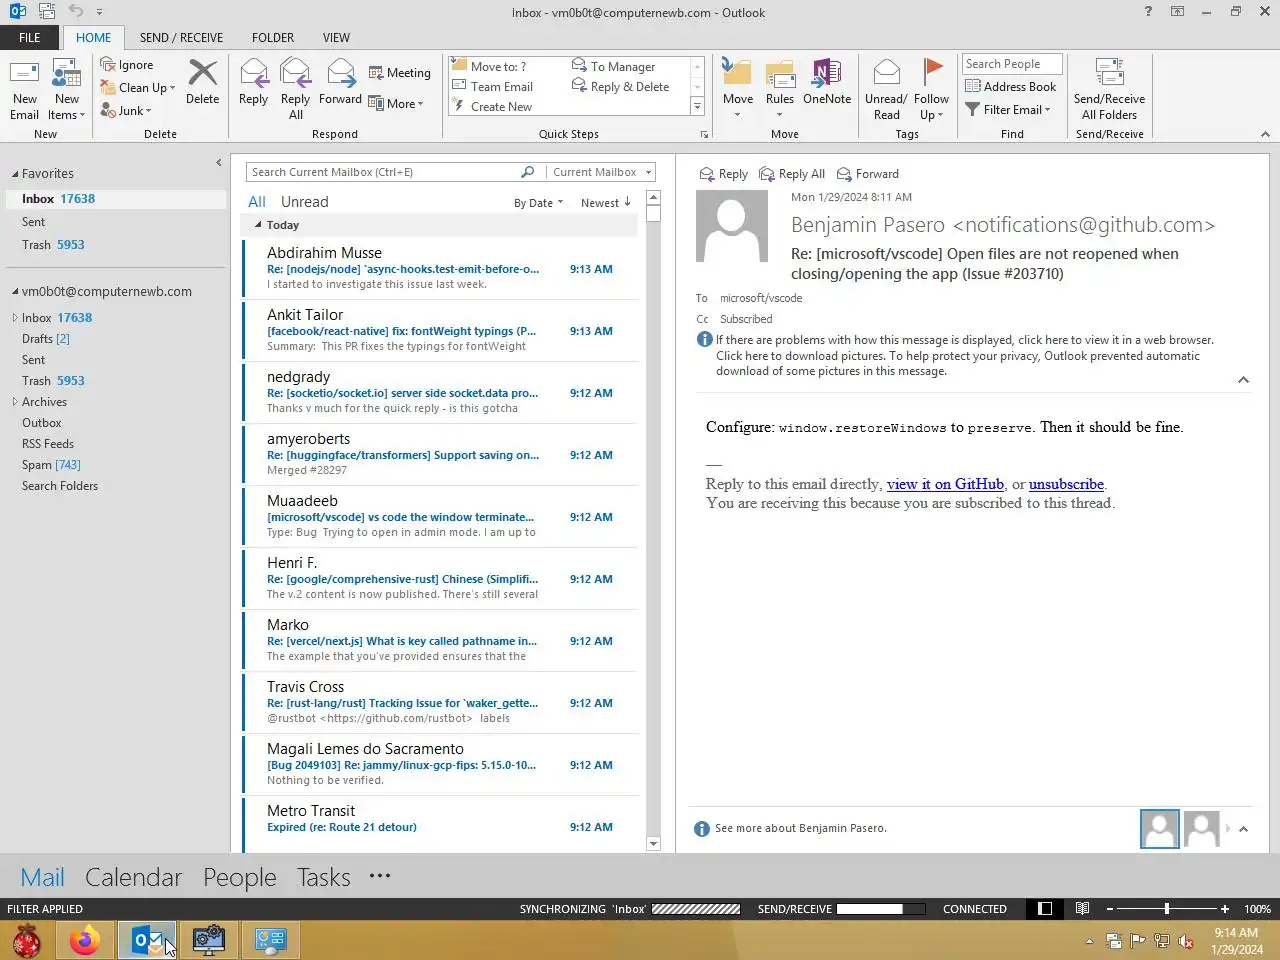Open the Drafts folder

click(x=46, y=339)
